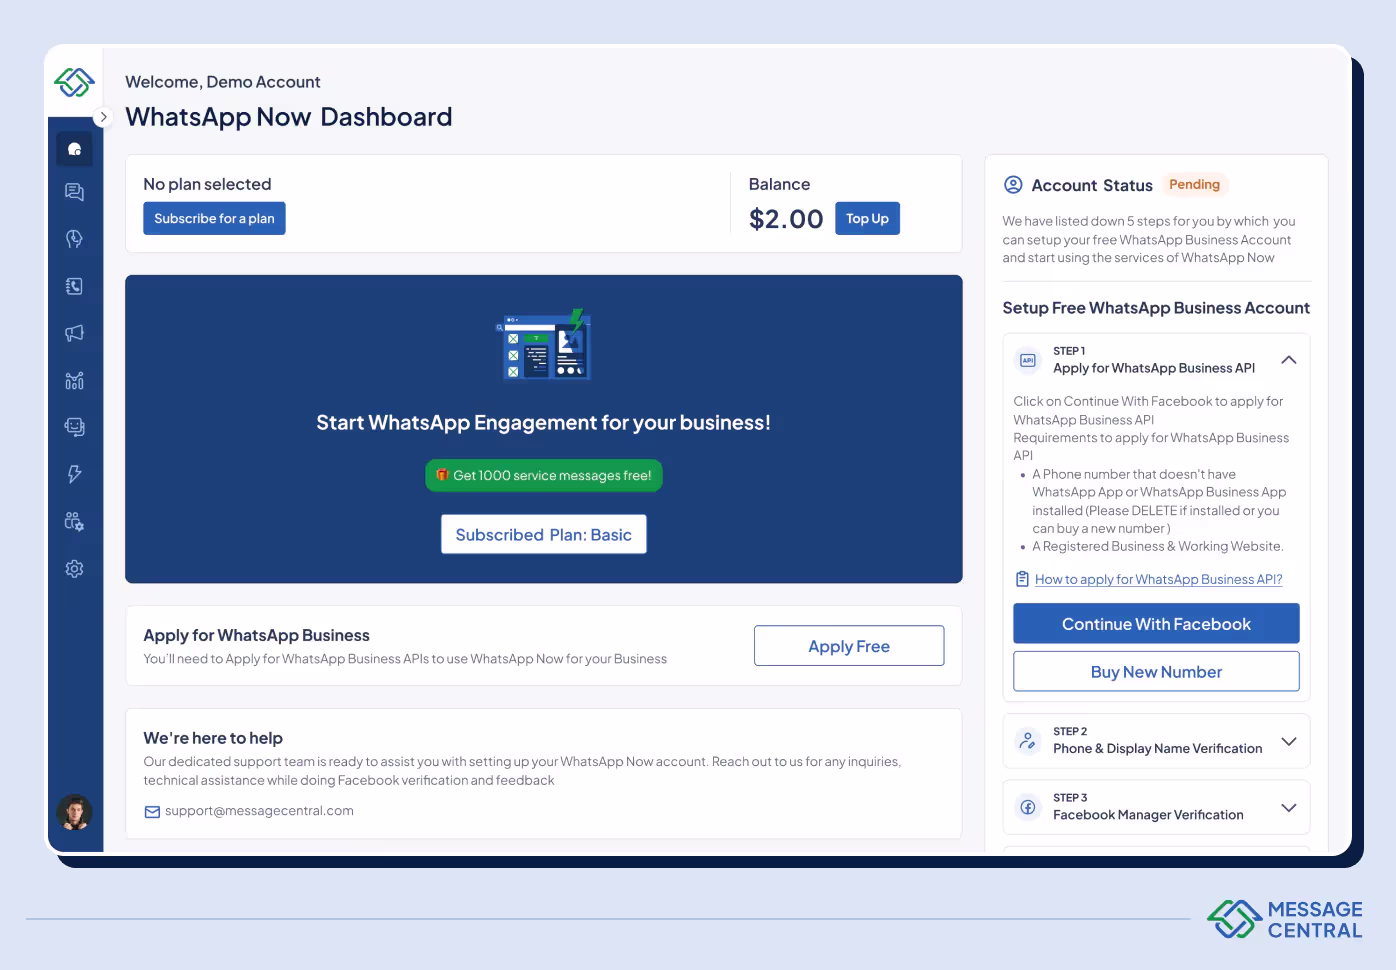Click the Top Up balance button
The width and height of the screenshot is (1396, 970).
[x=867, y=219]
